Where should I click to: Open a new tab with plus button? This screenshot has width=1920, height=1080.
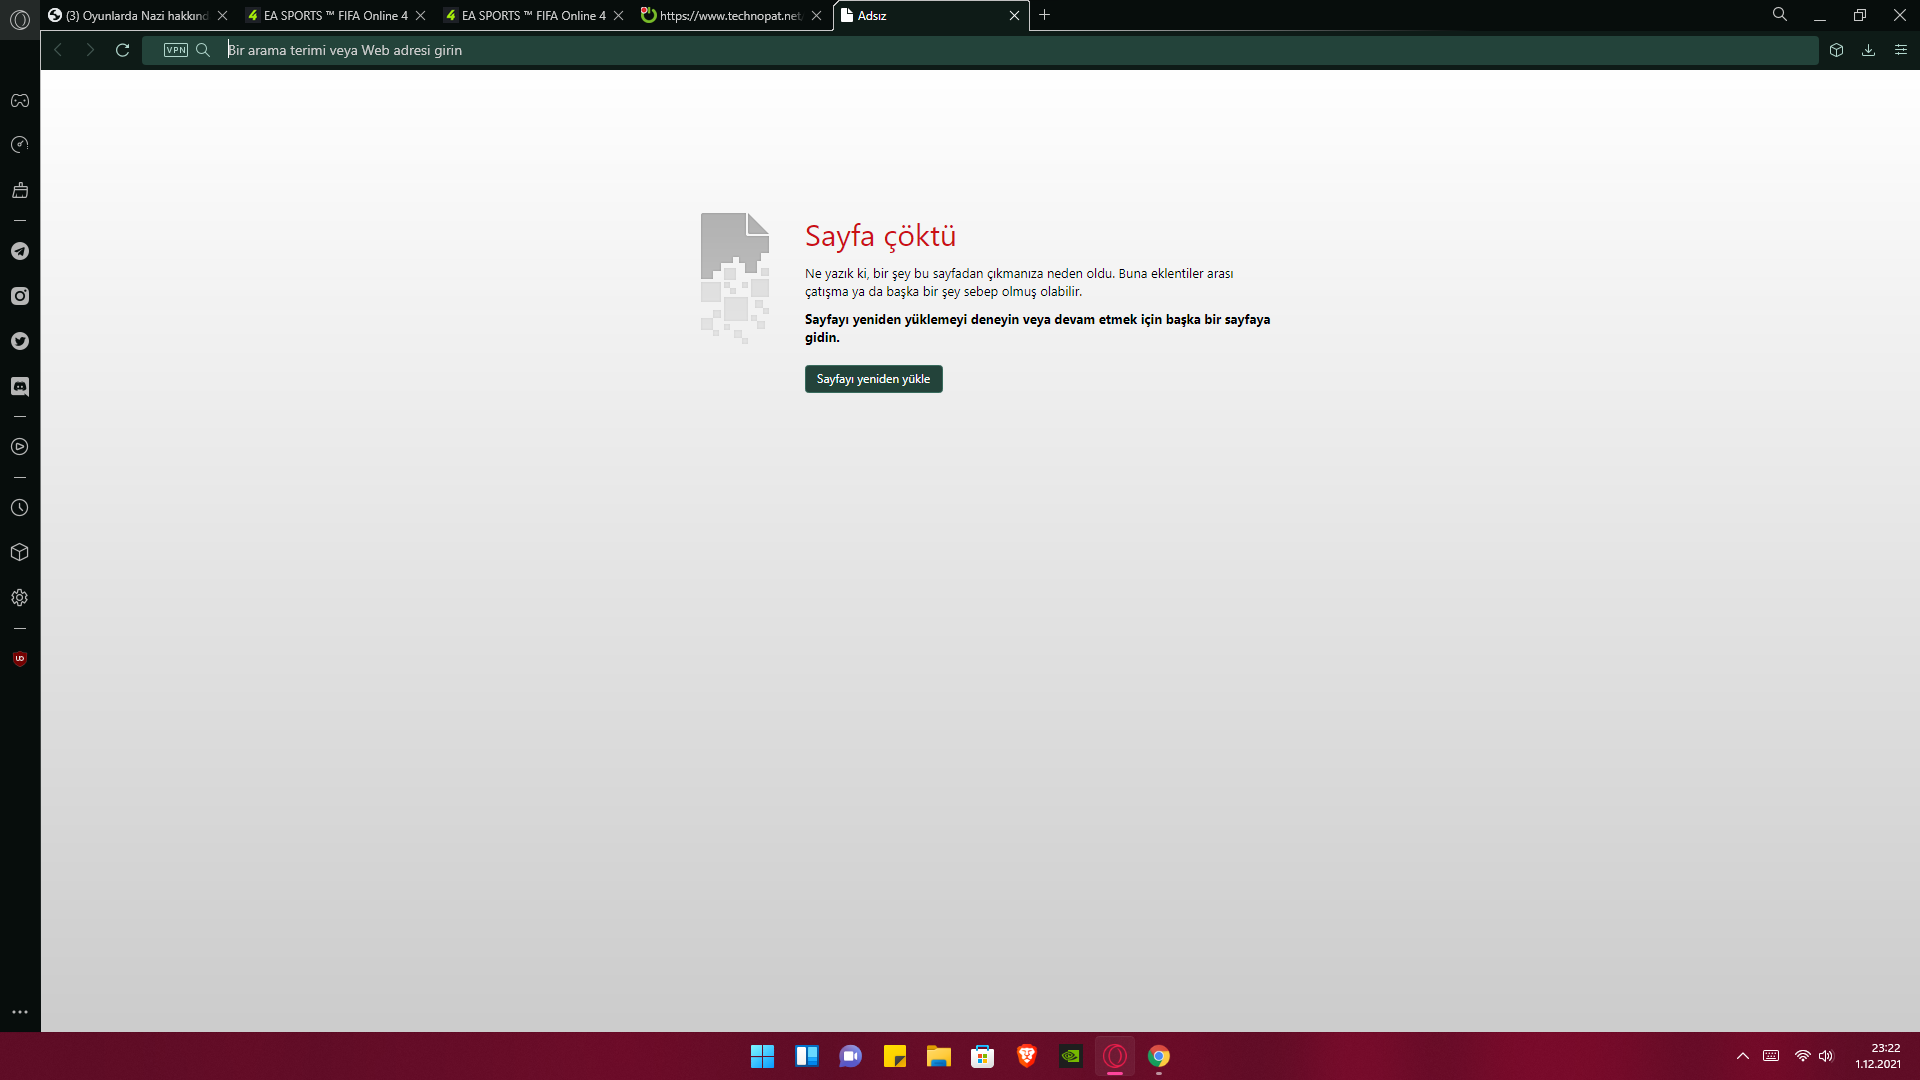click(1045, 15)
